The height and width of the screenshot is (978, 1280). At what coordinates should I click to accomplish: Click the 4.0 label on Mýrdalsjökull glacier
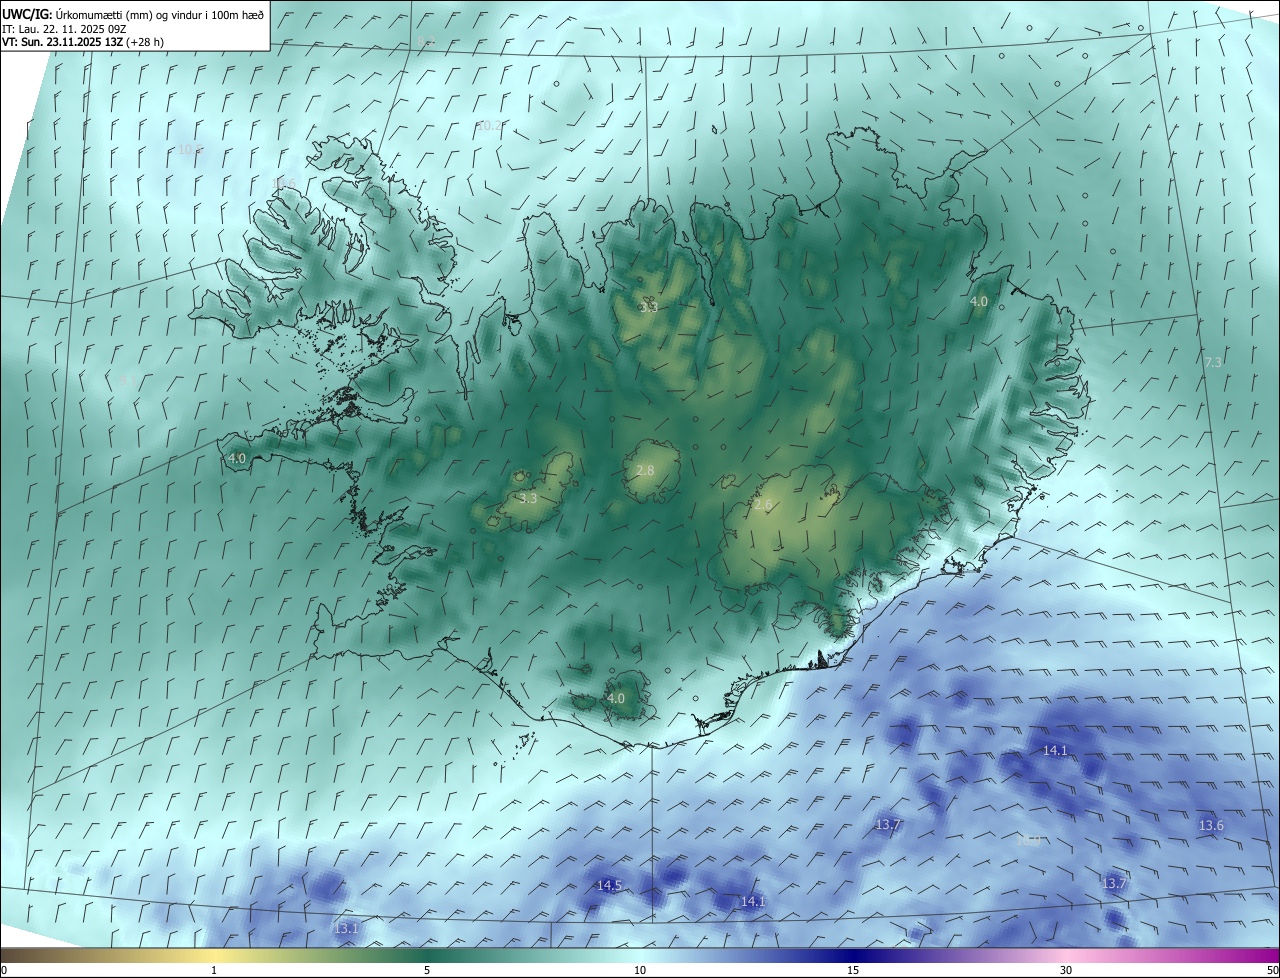[x=616, y=698]
